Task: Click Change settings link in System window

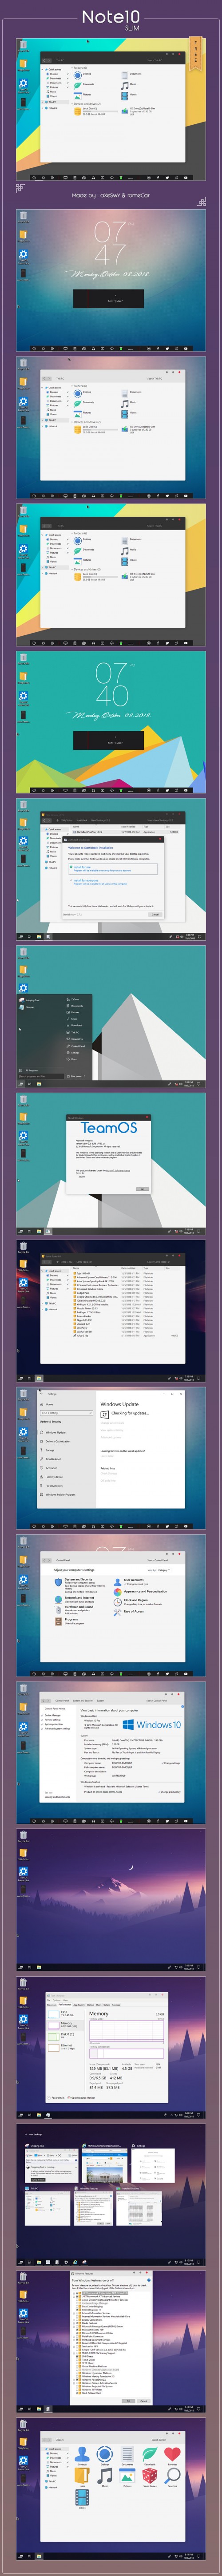Action: click(172, 1762)
